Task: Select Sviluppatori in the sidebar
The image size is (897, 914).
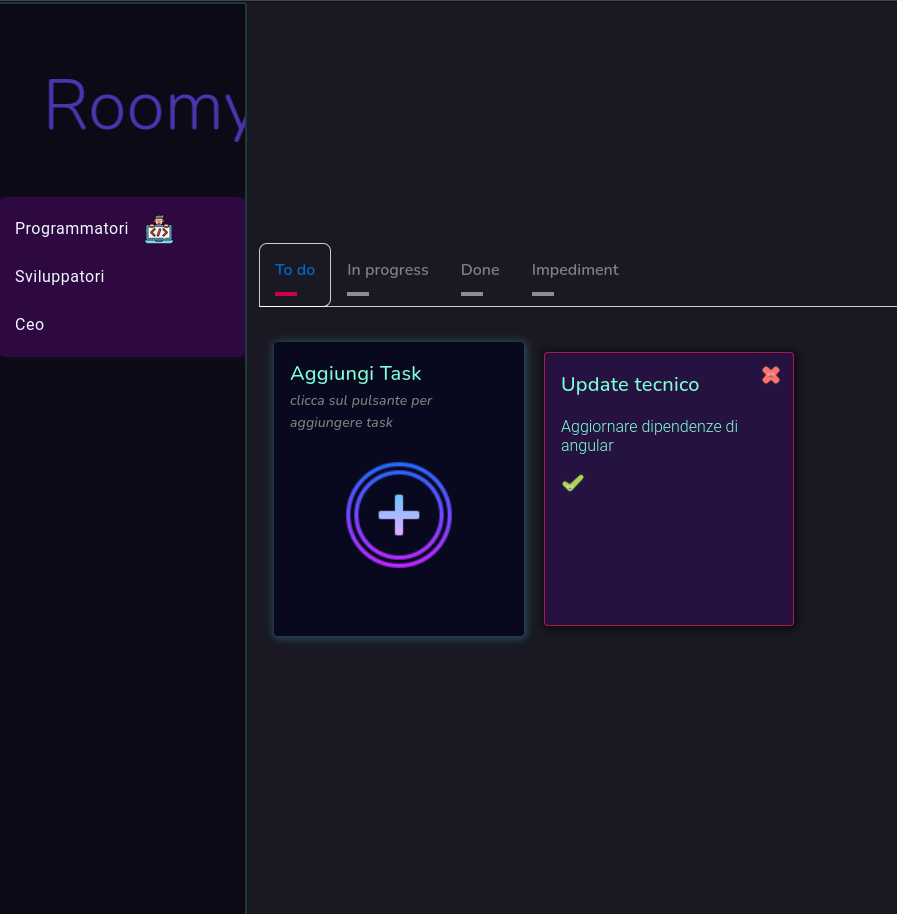Action: pyautogui.click(x=59, y=276)
